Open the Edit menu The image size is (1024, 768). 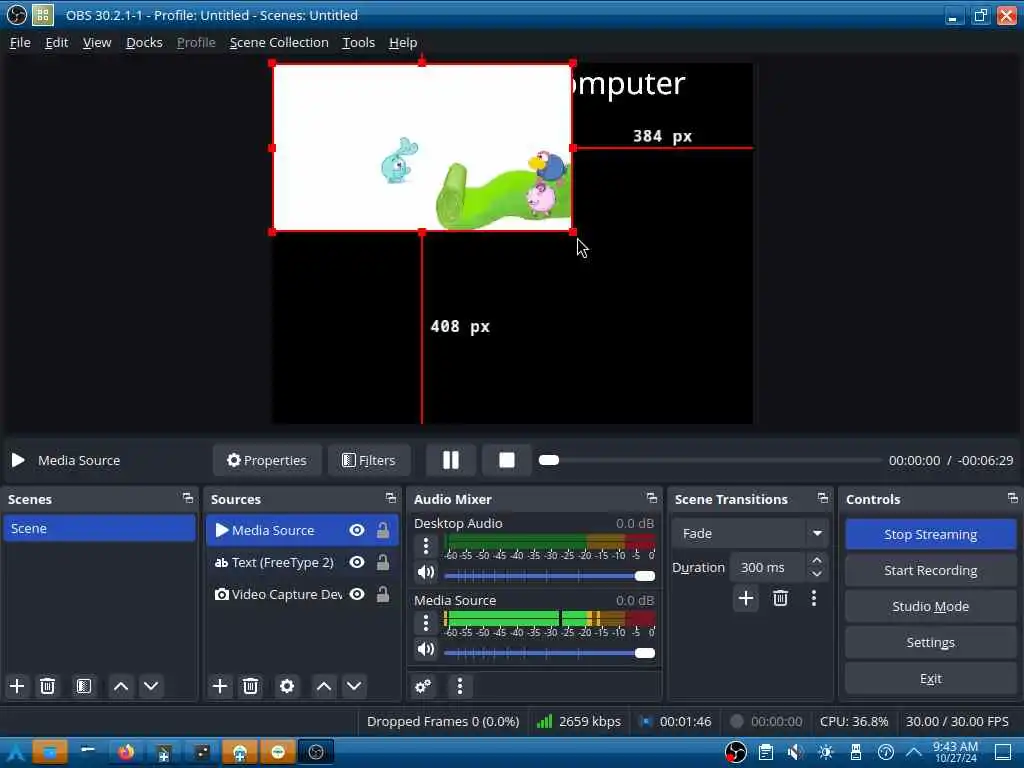56,42
